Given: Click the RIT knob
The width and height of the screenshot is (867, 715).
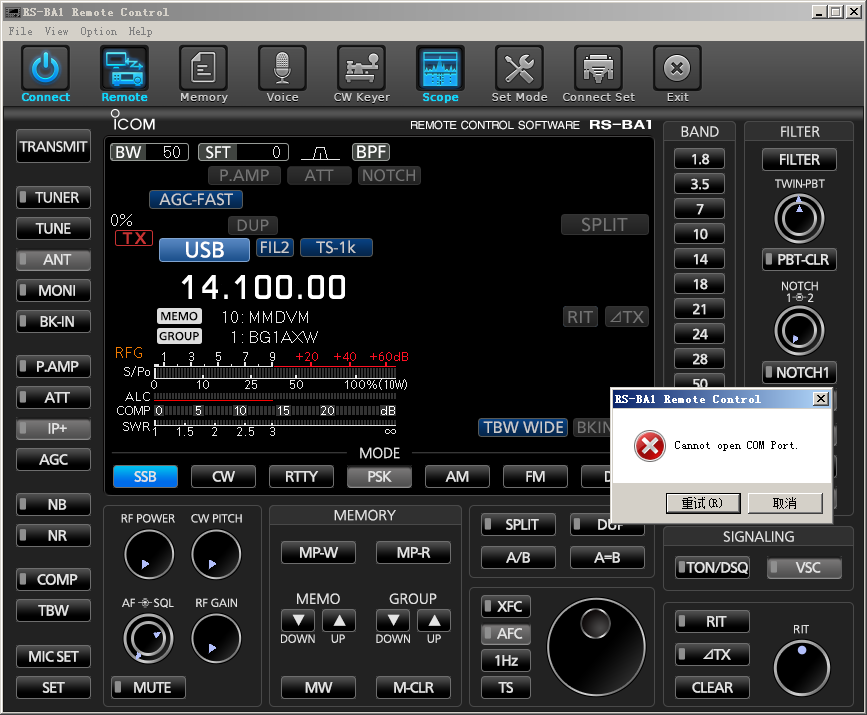Looking at the screenshot, I should pos(802,668).
